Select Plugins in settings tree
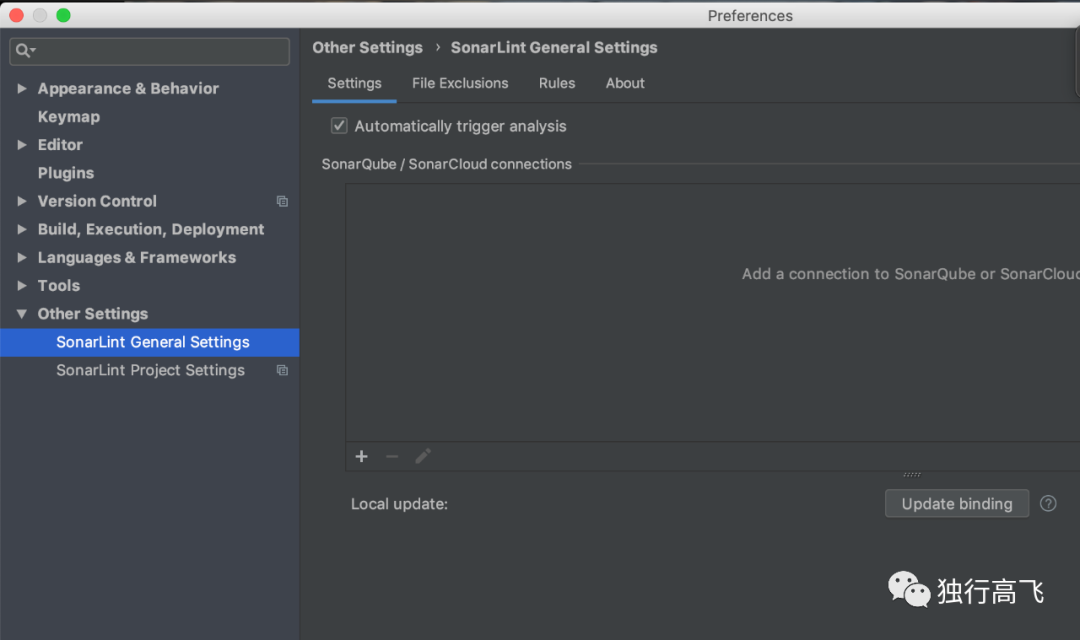This screenshot has height=640, width=1080. tap(66, 173)
